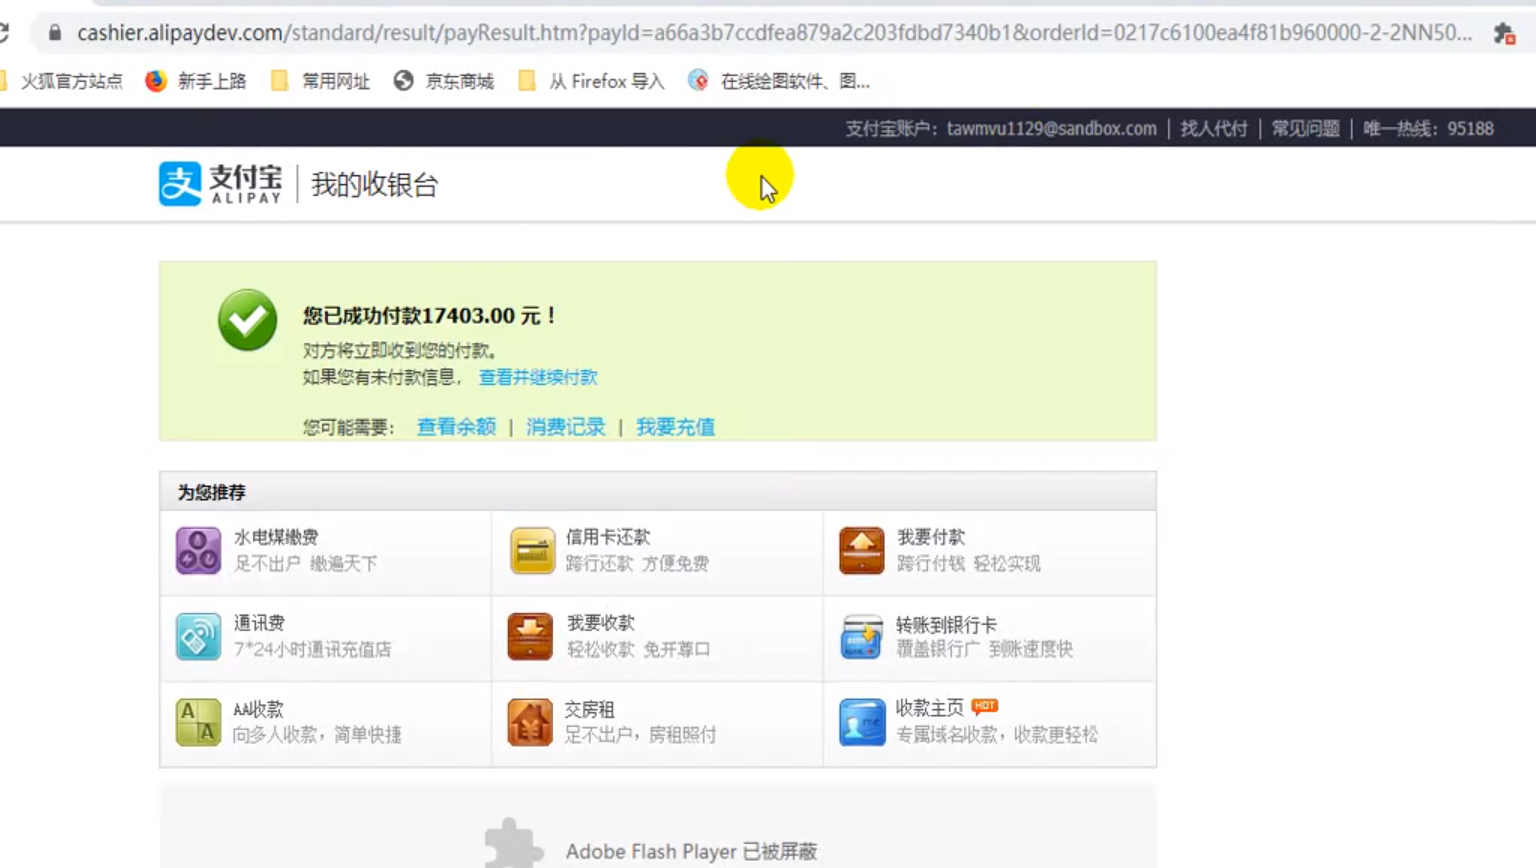
Task: Open the 通讯费 phone recharge icon
Action: [x=198, y=637]
